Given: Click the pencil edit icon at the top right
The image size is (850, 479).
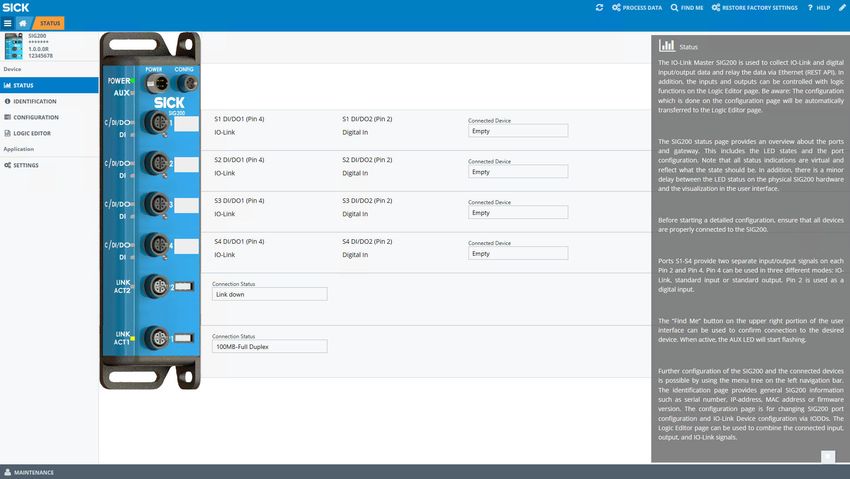Looking at the screenshot, I should [842, 8].
